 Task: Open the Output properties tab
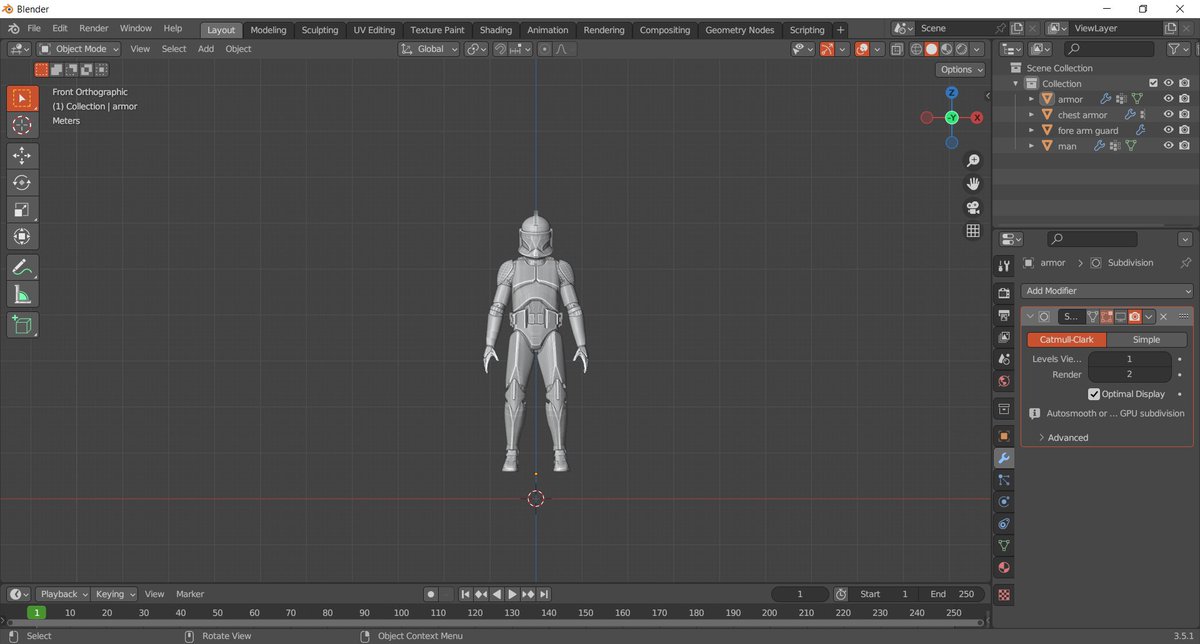pyautogui.click(x=1004, y=315)
